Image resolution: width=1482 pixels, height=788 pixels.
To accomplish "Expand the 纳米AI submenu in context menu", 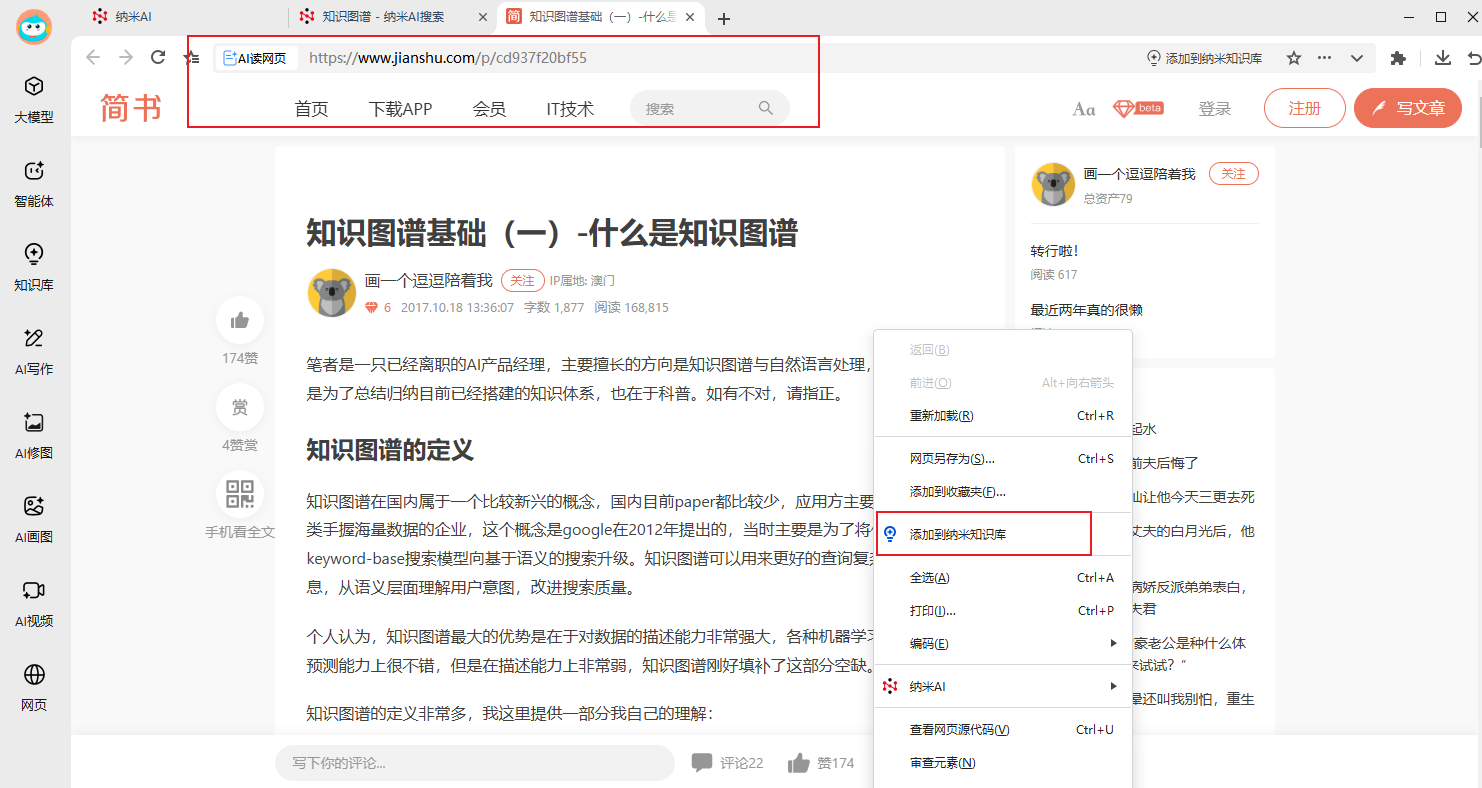I will [1003, 687].
